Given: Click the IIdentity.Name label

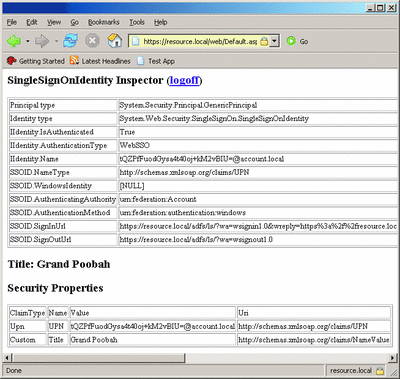Looking at the screenshot, I should (x=34, y=159).
